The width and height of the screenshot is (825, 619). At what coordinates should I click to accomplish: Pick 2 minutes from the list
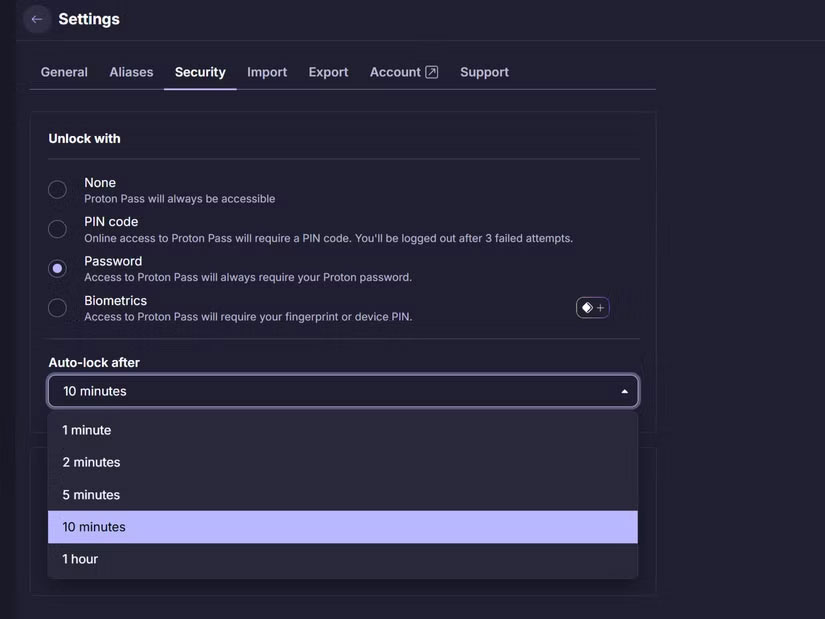(x=91, y=462)
